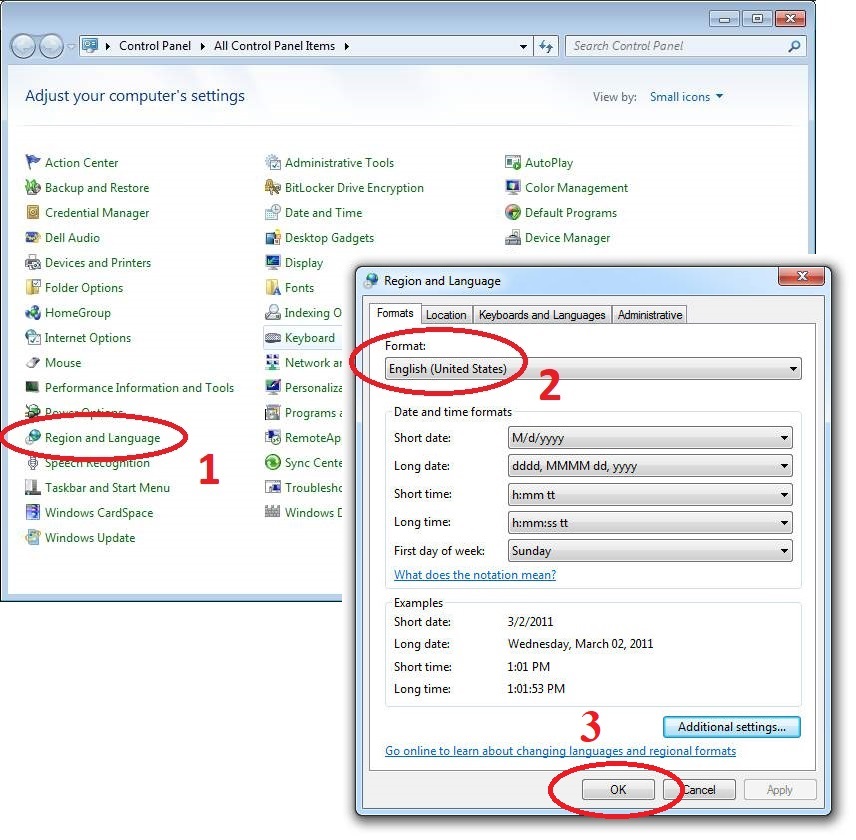Click the Display icon
The image size is (856, 840).
(x=272, y=263)
